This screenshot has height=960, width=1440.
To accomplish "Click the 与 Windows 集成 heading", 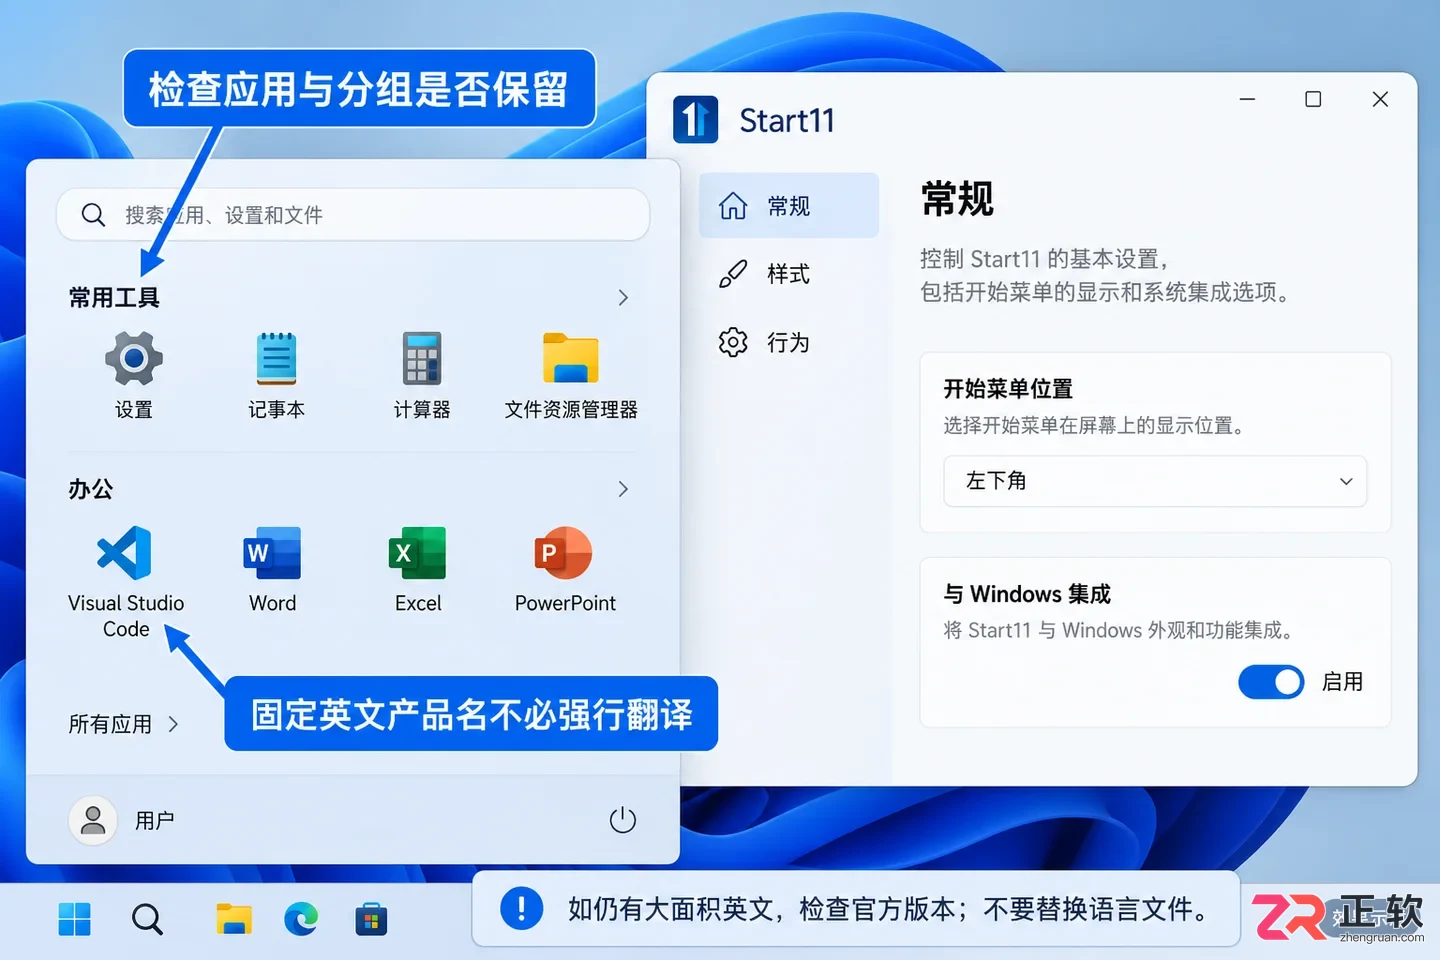I will pos(1027,594).
